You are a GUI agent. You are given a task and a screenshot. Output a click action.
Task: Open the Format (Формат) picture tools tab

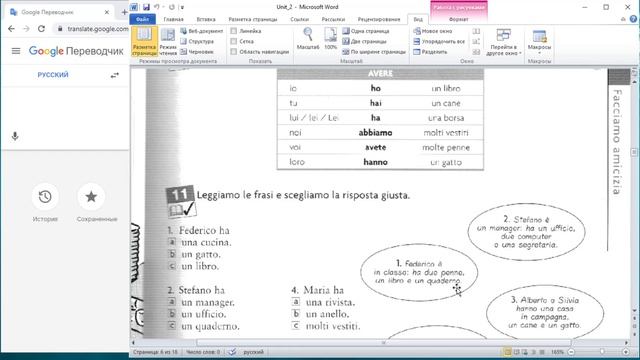click(458, 19)
